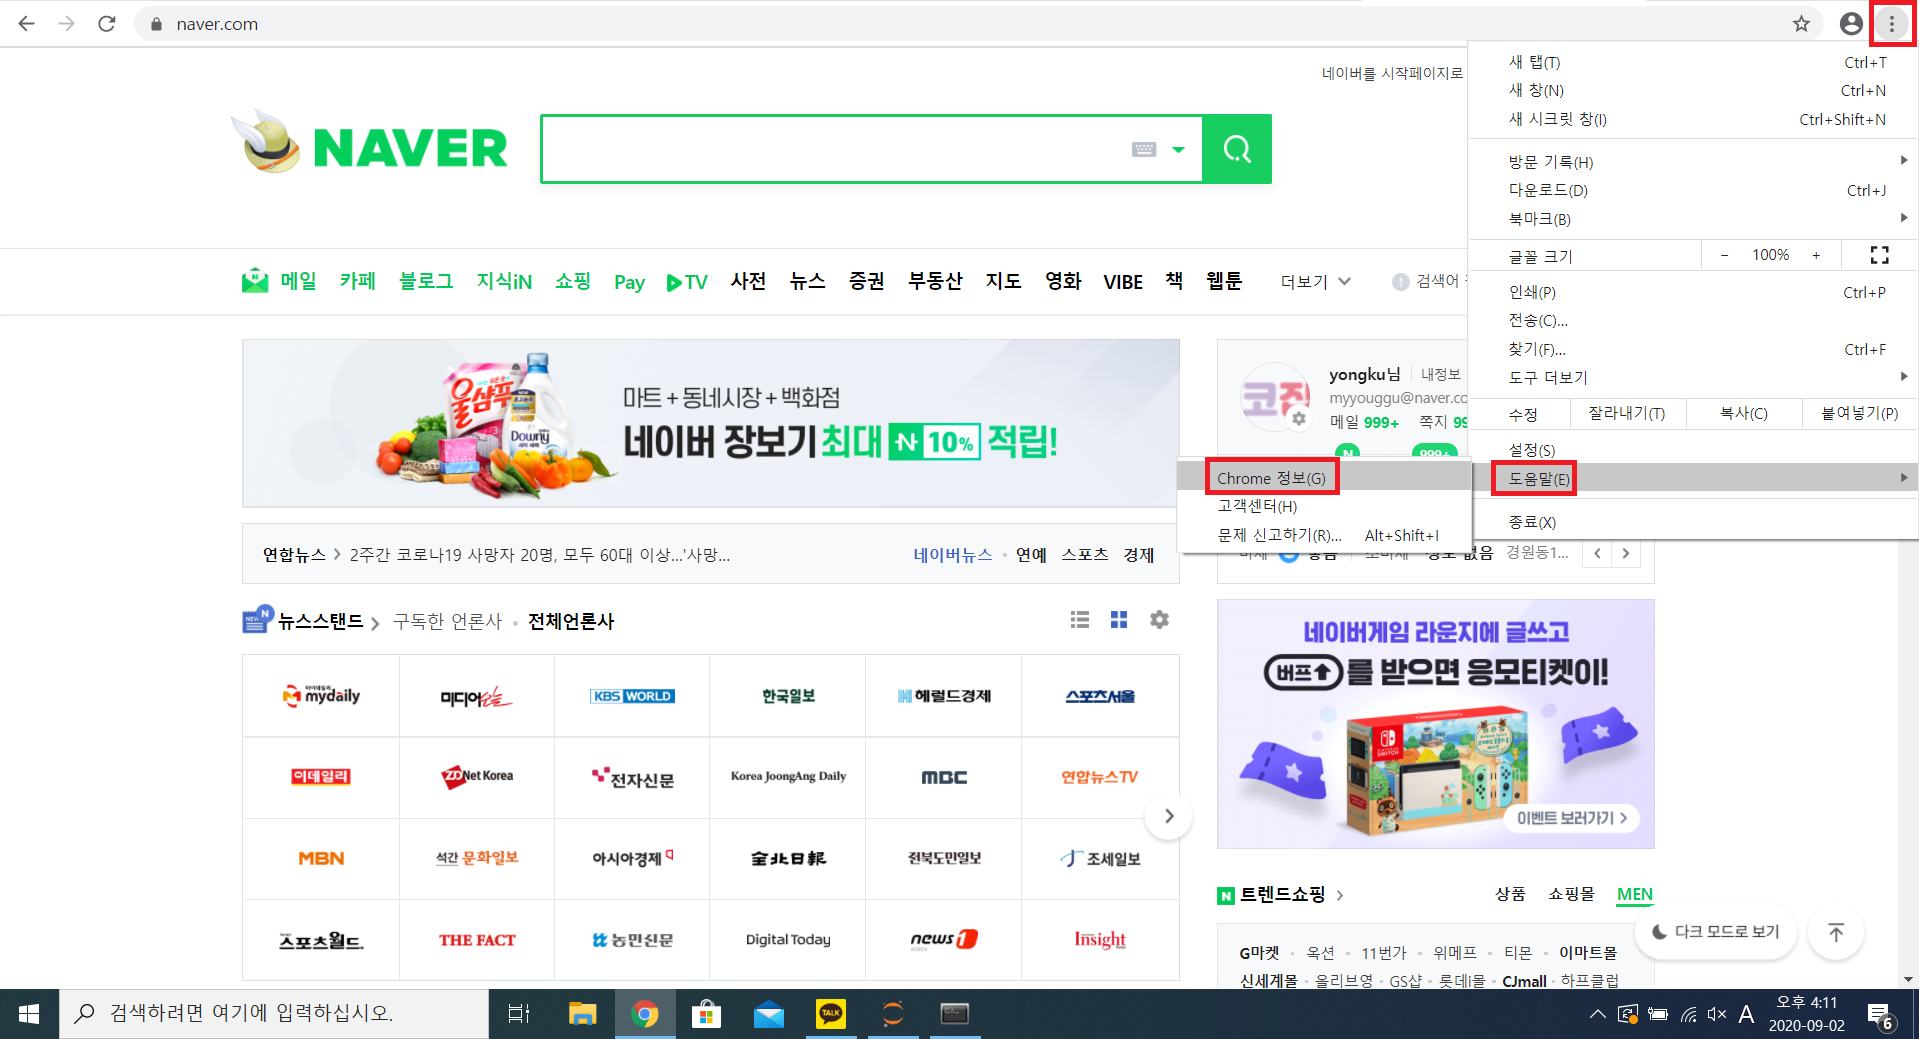This screenshot has width=1919, height=1039.
Task: Open 설정(S) in Chrome menu
Action: (1693, 450)
